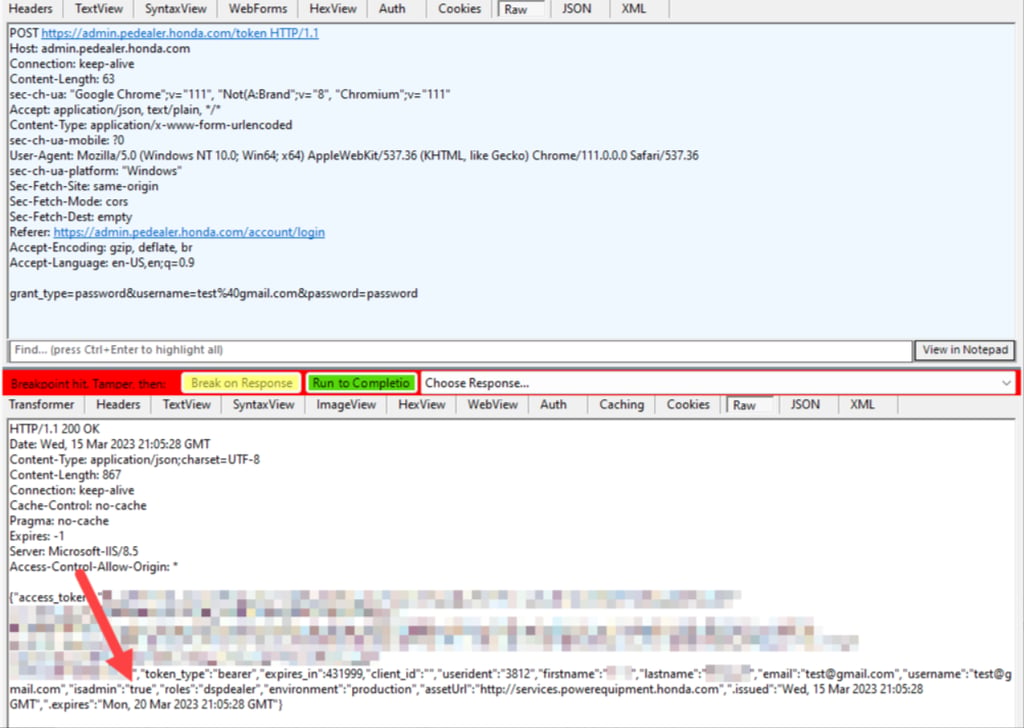Viewport: 1024px width, 728px height.
Task: Click the grant_type=password request body line
Action: [214, 294]
